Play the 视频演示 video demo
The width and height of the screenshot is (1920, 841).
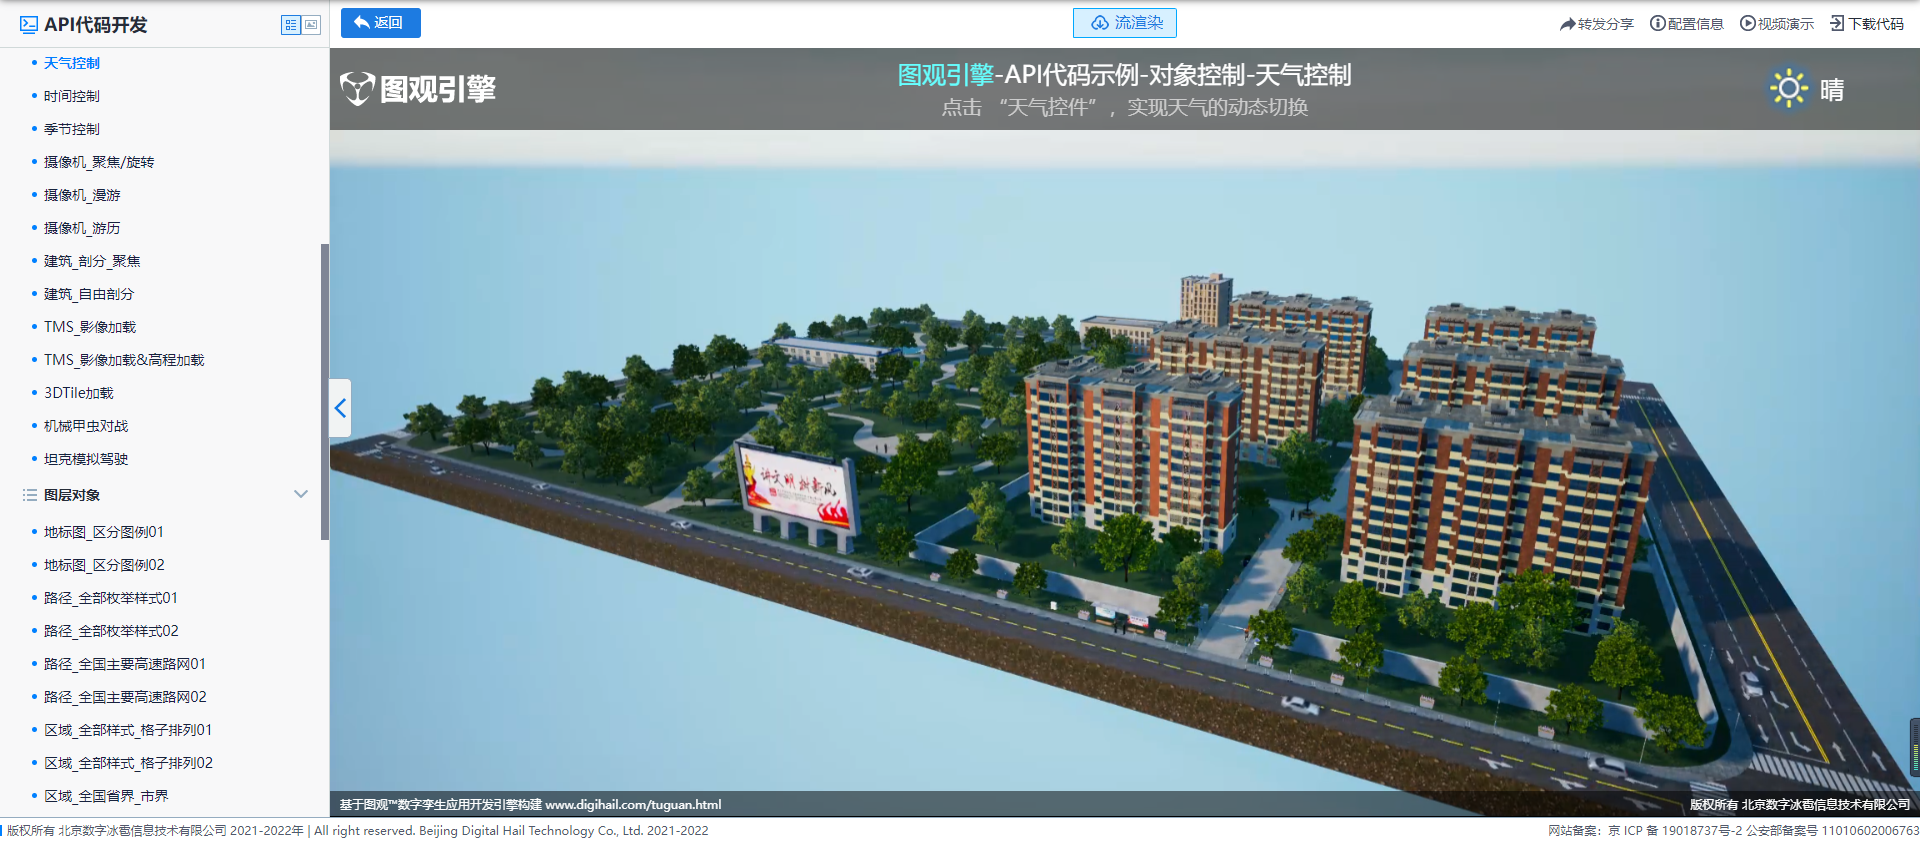coord(1776,24)
